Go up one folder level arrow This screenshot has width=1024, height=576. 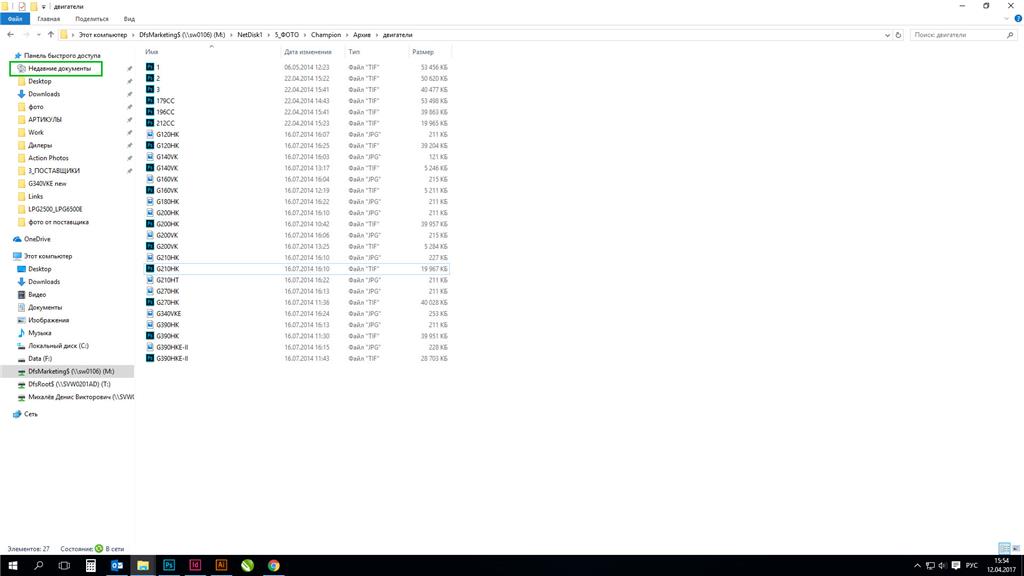point(51,35)
